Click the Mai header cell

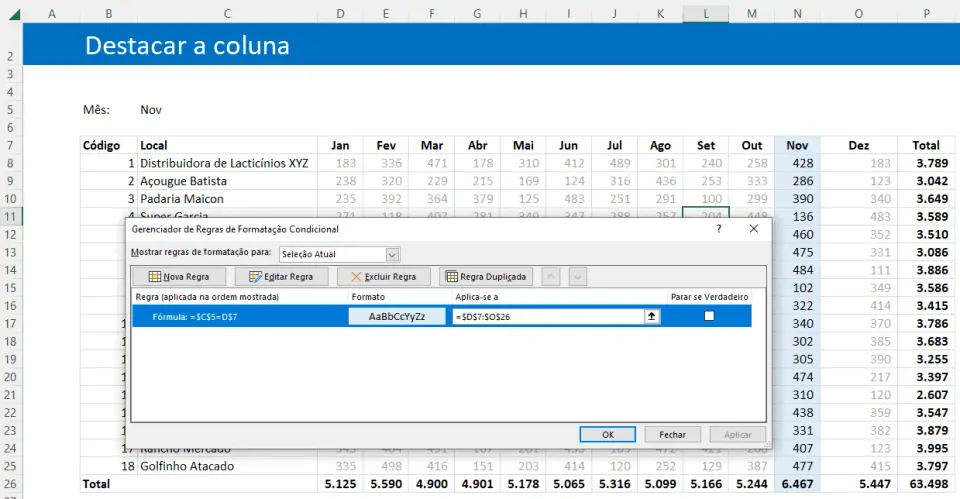[x=523, y=145]
